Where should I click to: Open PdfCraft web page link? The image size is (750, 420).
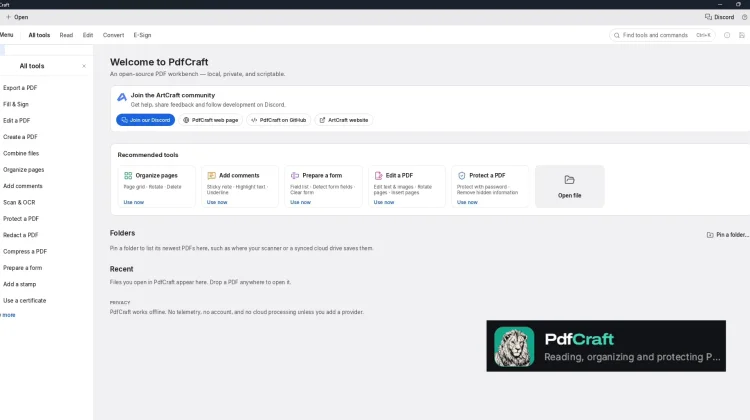(x=210, y=120)
